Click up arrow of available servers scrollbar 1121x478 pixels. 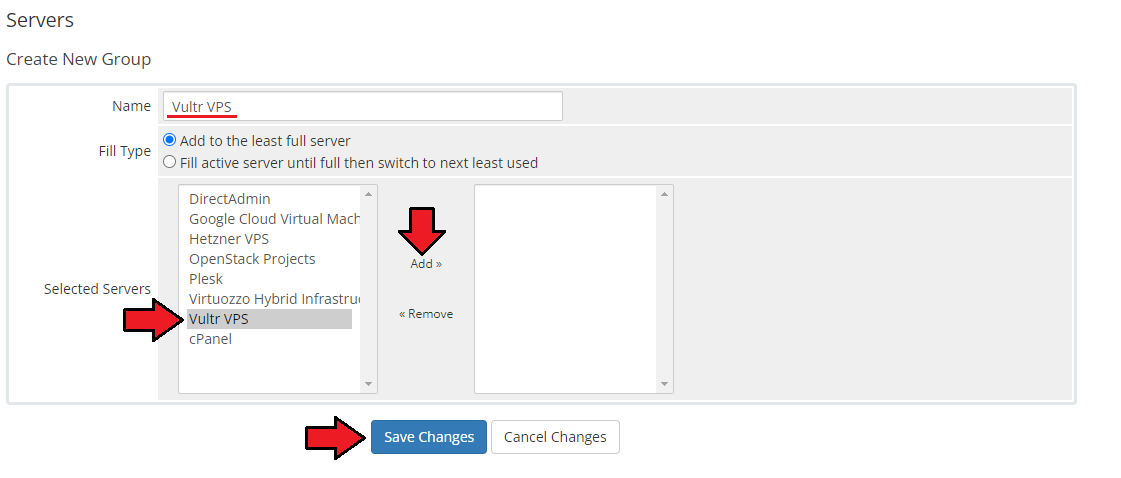pyautogui.click(x=368, y=194)
